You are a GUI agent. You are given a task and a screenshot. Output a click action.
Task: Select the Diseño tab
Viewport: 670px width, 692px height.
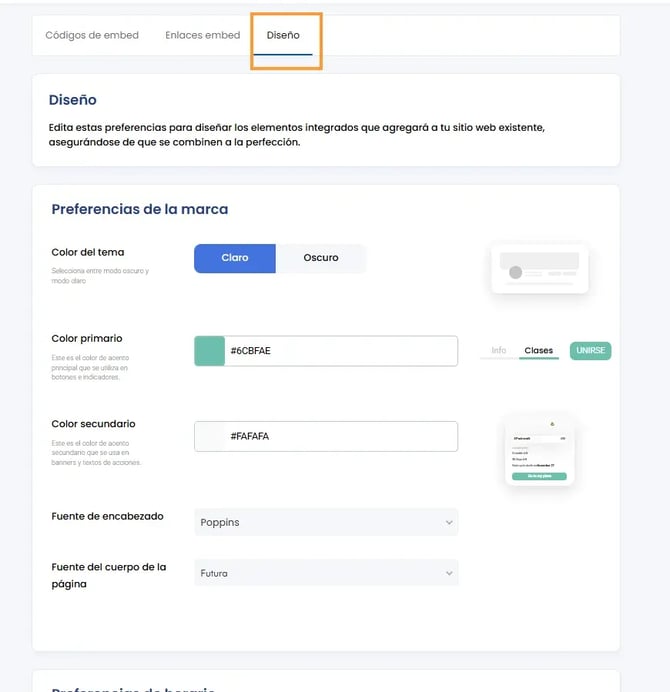pyautogui.click(x=283, y=35)
